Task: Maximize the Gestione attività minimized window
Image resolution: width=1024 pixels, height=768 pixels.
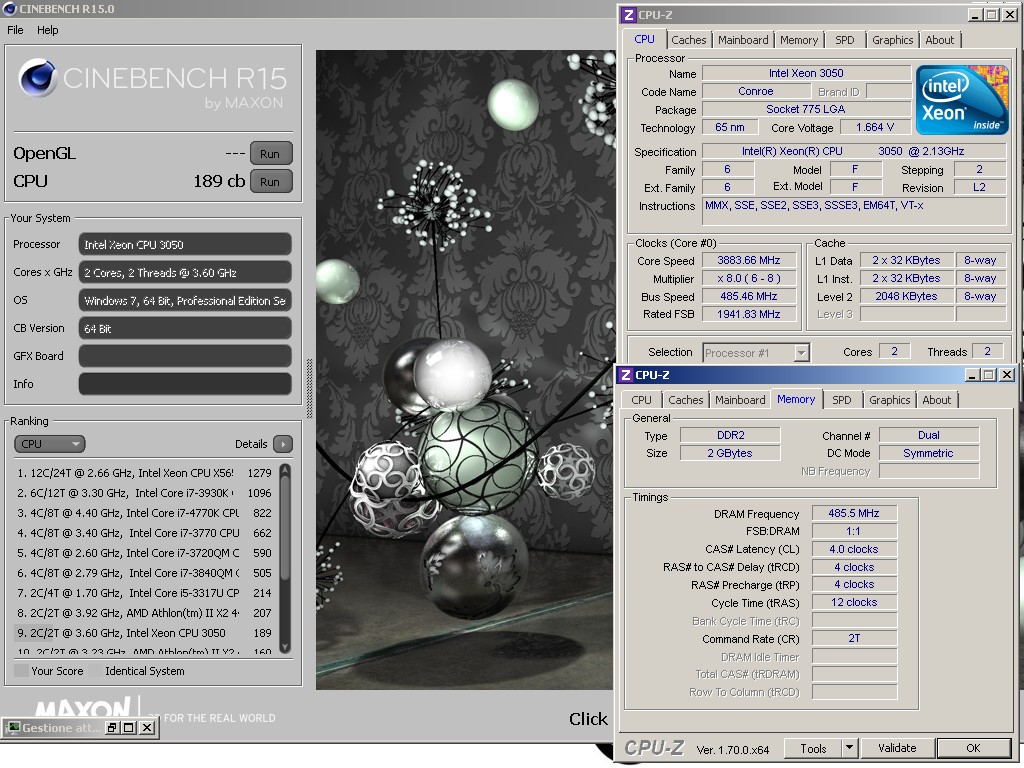Action: point(129,728)
